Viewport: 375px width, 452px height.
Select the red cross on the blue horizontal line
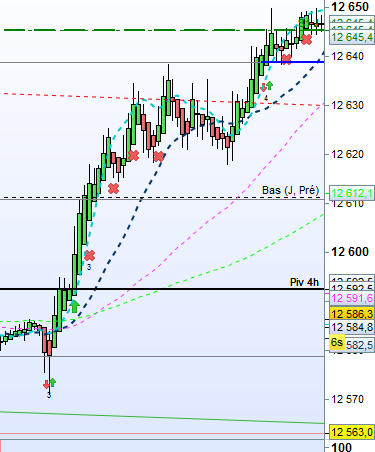point(286,59)
